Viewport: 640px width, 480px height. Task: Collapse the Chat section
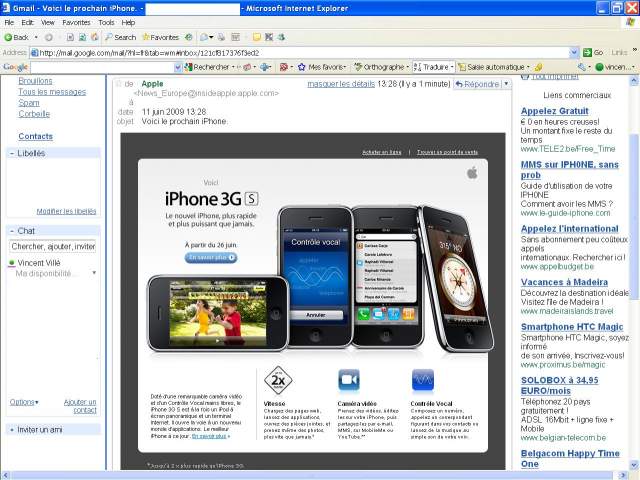click(12, 231)
